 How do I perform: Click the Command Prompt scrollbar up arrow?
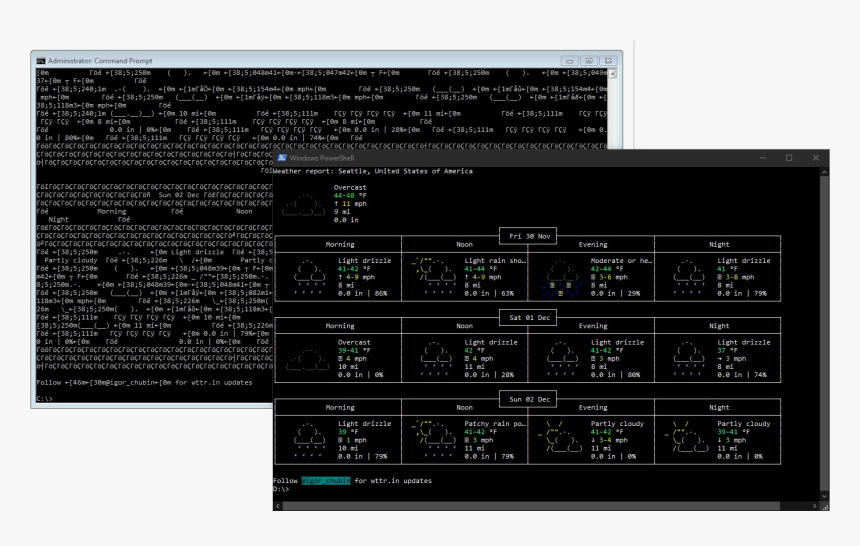point(613,74)
